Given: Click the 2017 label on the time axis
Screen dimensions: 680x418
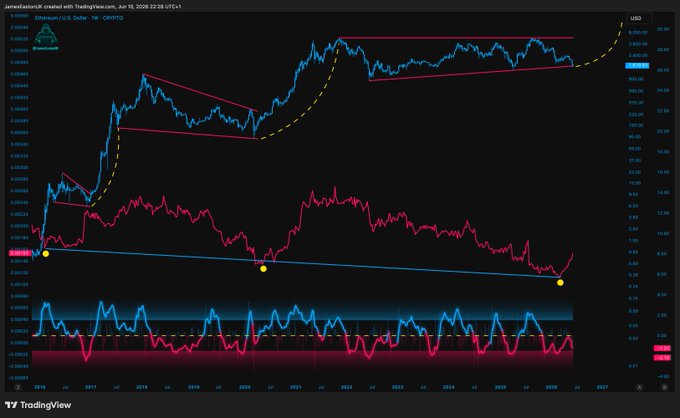Looking at the screenshot, I should 91,387.
